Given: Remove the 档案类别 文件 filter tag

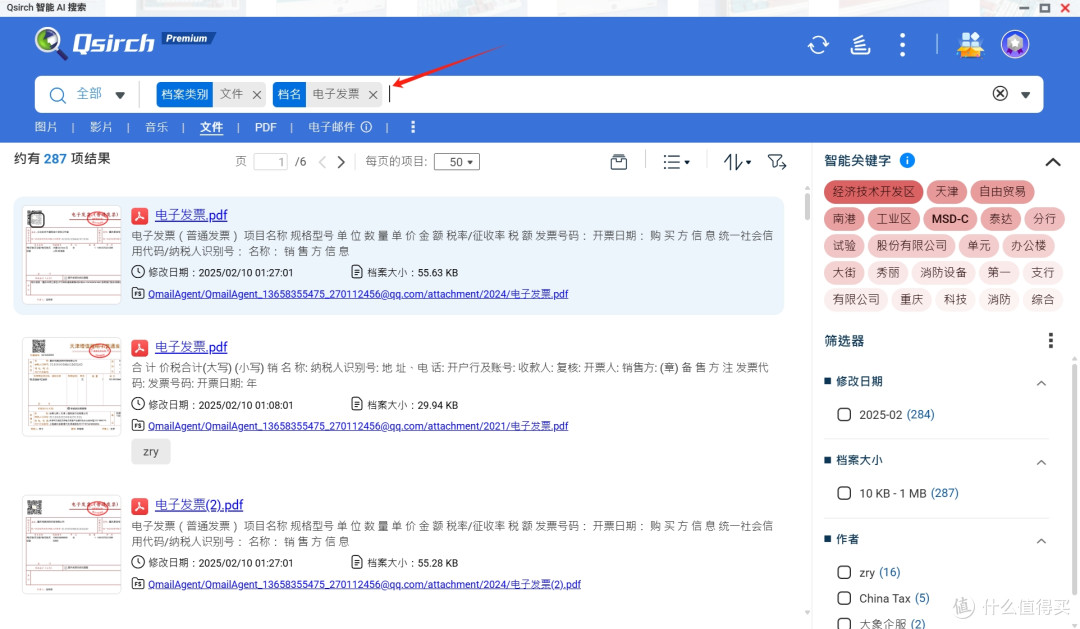Looking at the screenshot, I should point(257,95).
